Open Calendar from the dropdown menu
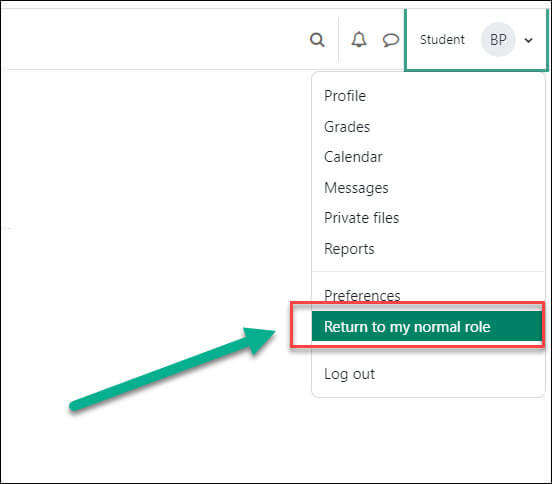This screenshot has height=484, width=552. (x=353, y=157)
